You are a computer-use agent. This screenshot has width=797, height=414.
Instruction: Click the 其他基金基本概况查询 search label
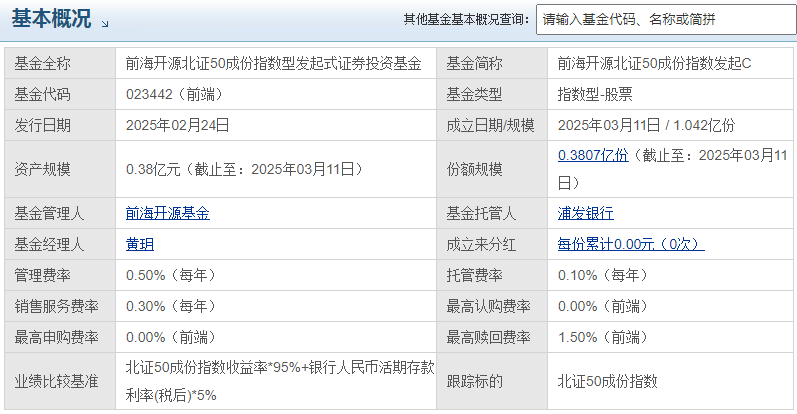(466, 20)
